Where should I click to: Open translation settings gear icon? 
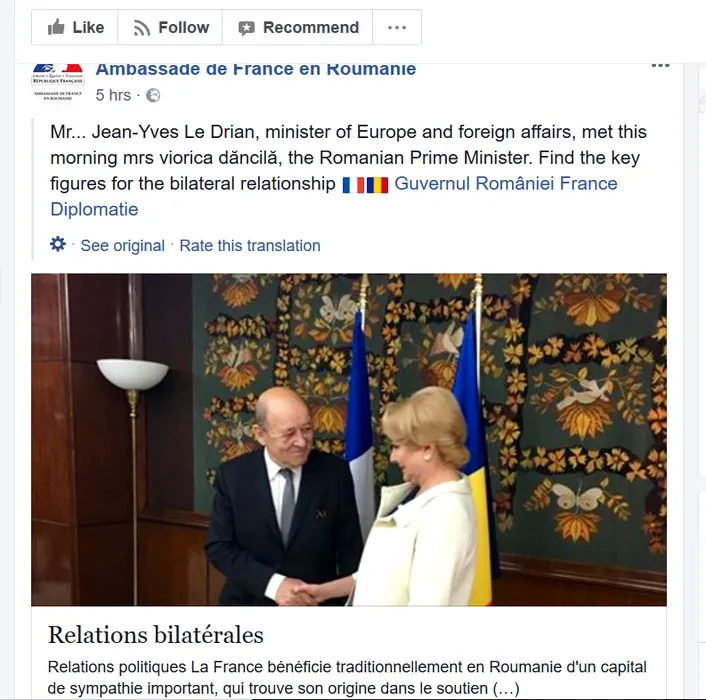coord(58,244)
